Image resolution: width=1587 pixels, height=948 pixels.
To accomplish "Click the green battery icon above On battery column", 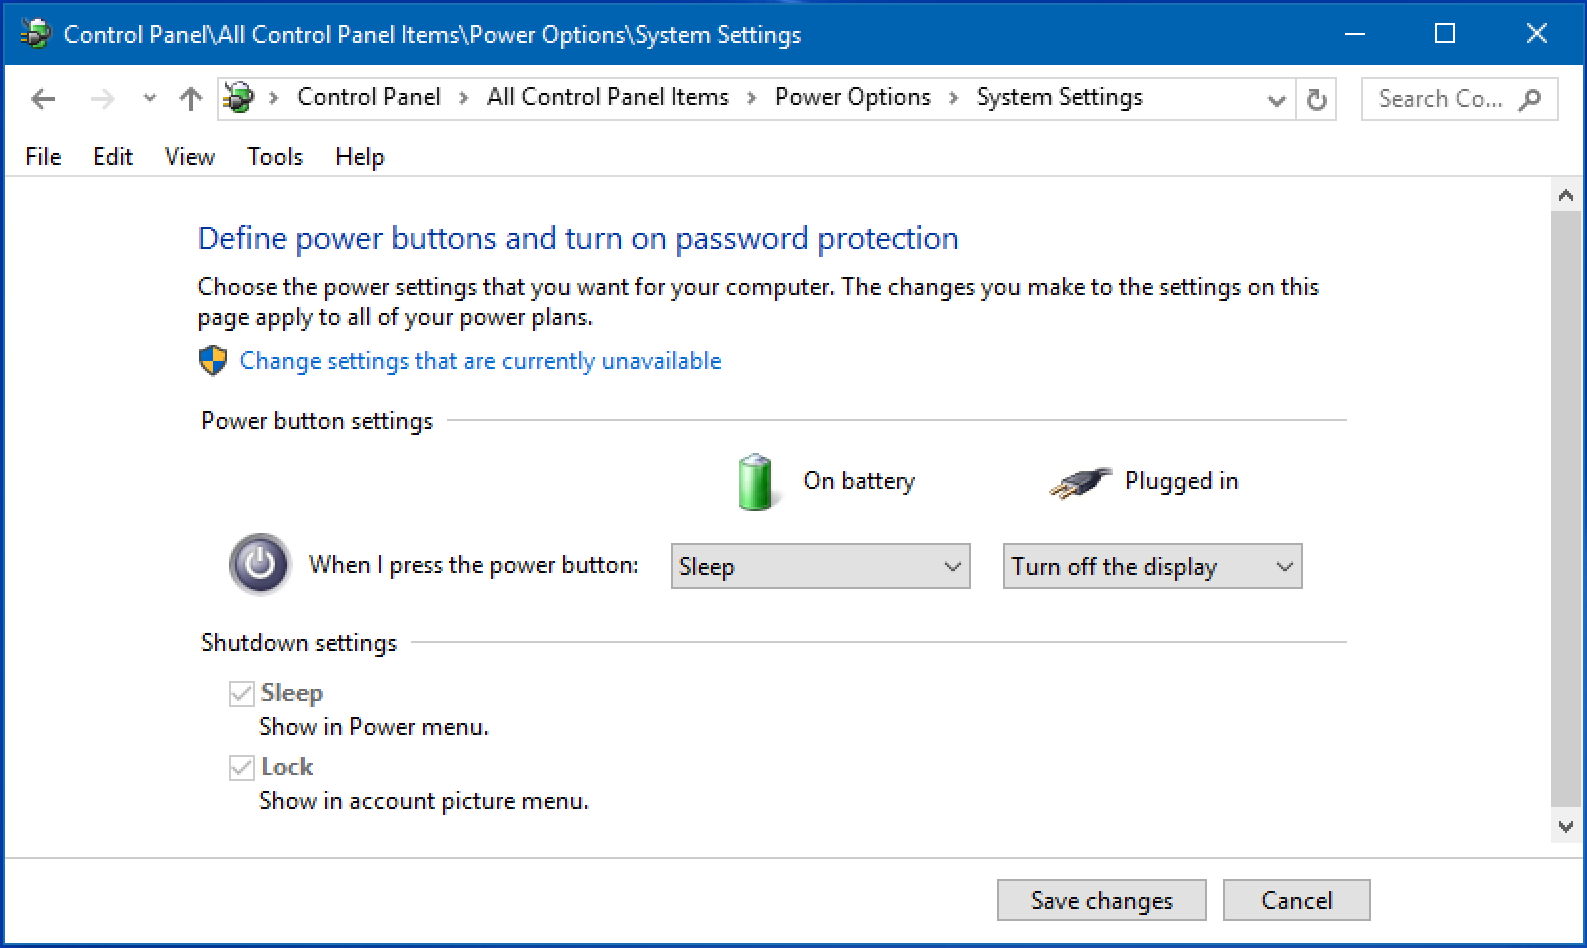I will click(x=755, y=482).
